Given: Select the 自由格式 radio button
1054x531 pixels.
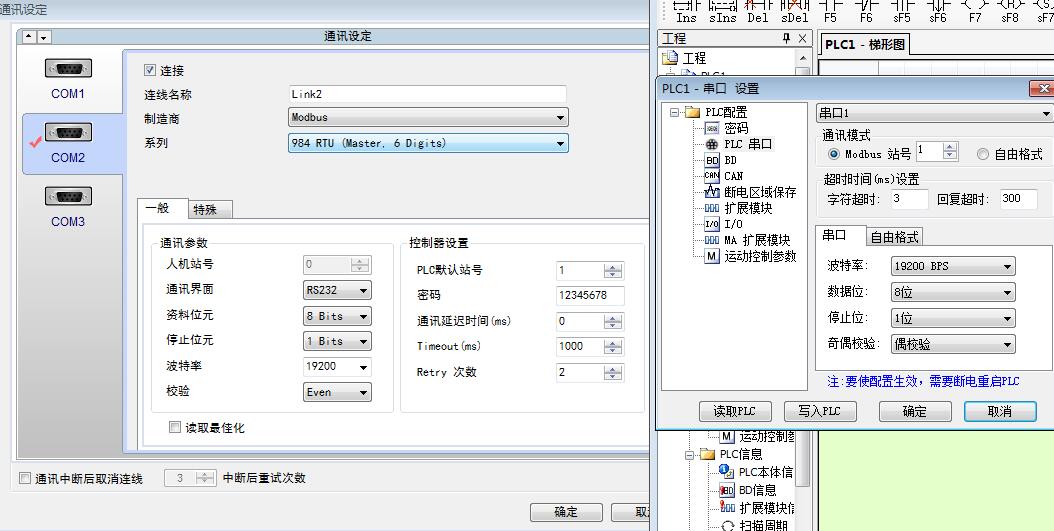Looking at the screenshot, I should (983, 154).
